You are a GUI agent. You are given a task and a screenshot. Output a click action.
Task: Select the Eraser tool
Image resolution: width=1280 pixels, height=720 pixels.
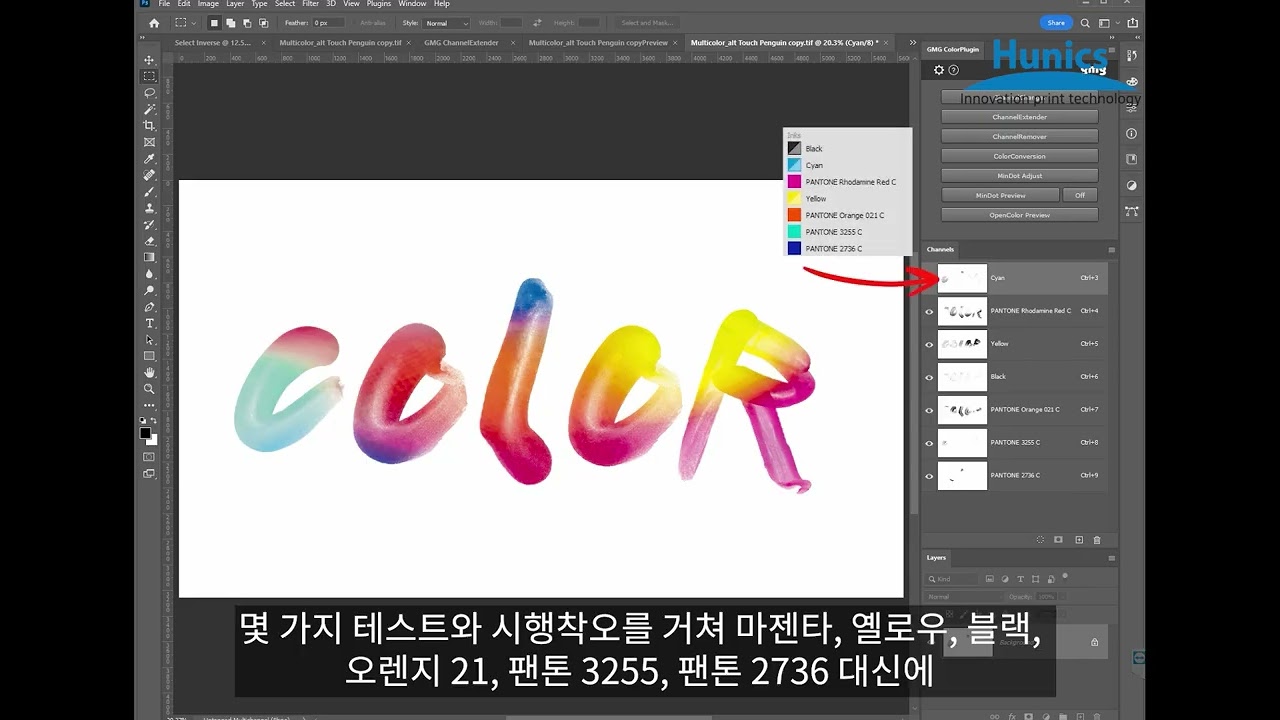click(x=149, y=241)
